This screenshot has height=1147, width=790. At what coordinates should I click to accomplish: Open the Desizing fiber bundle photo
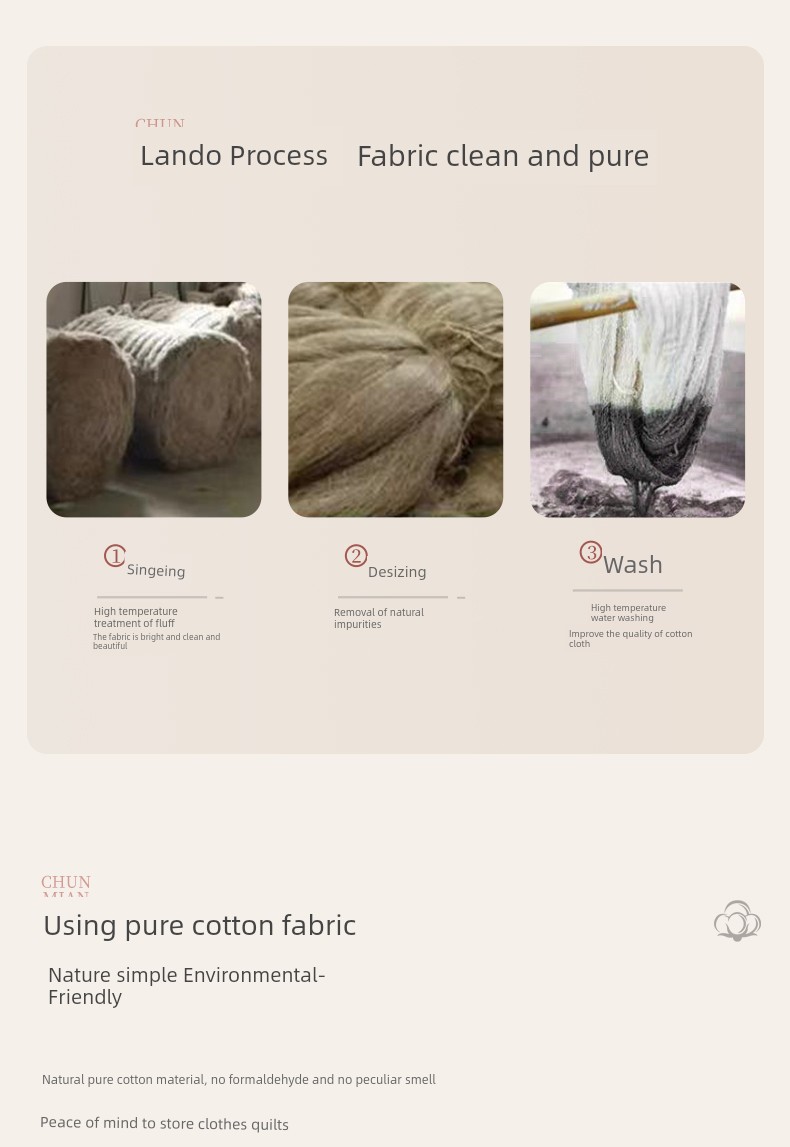click(396, 399)
